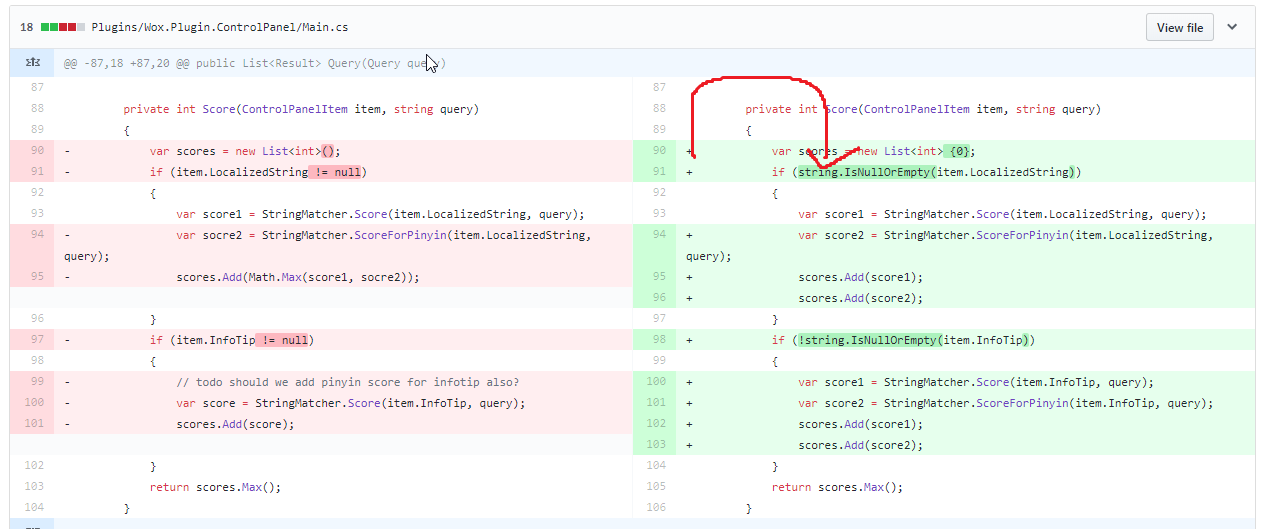
Task: Click the View file button
Action: (x=1180, y=28)
